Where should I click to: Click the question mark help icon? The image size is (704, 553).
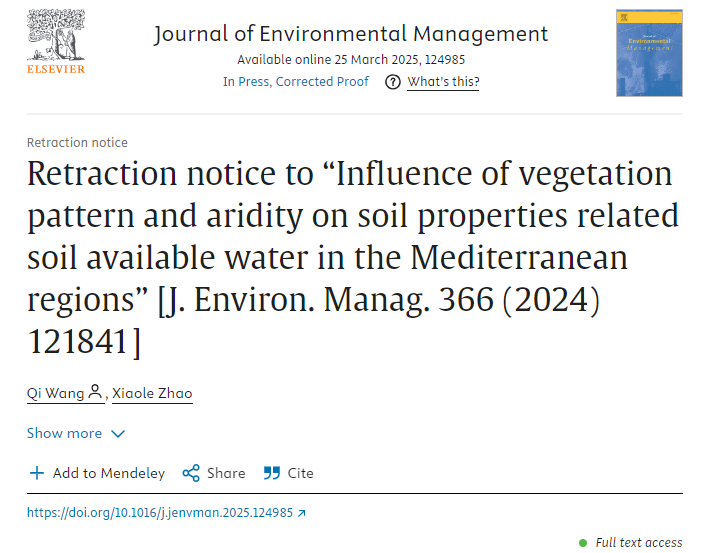393,82
